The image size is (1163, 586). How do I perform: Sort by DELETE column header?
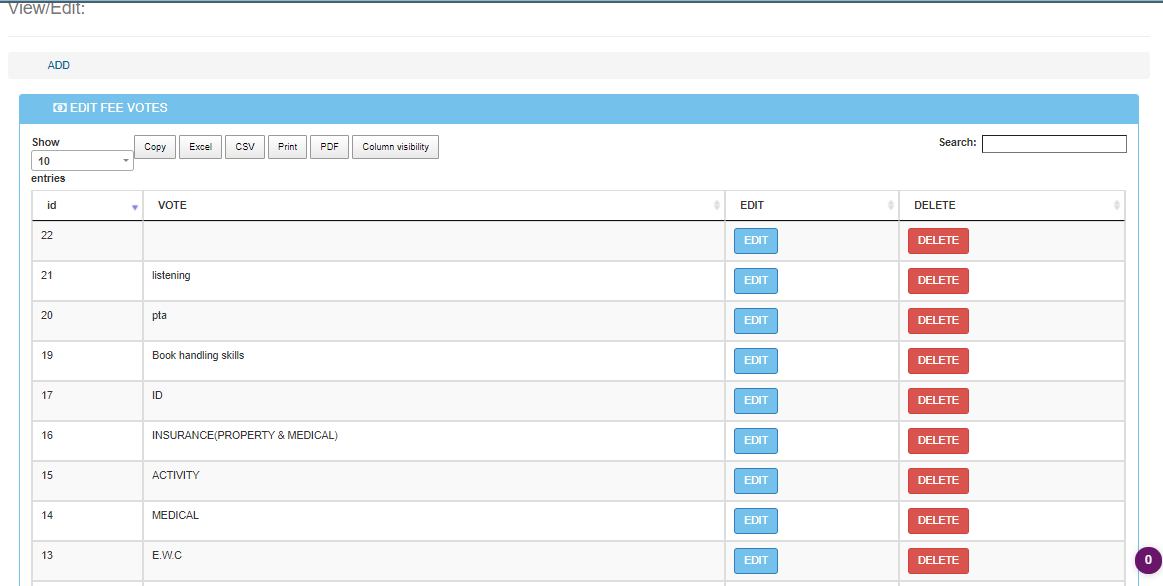pos(1011,205)
